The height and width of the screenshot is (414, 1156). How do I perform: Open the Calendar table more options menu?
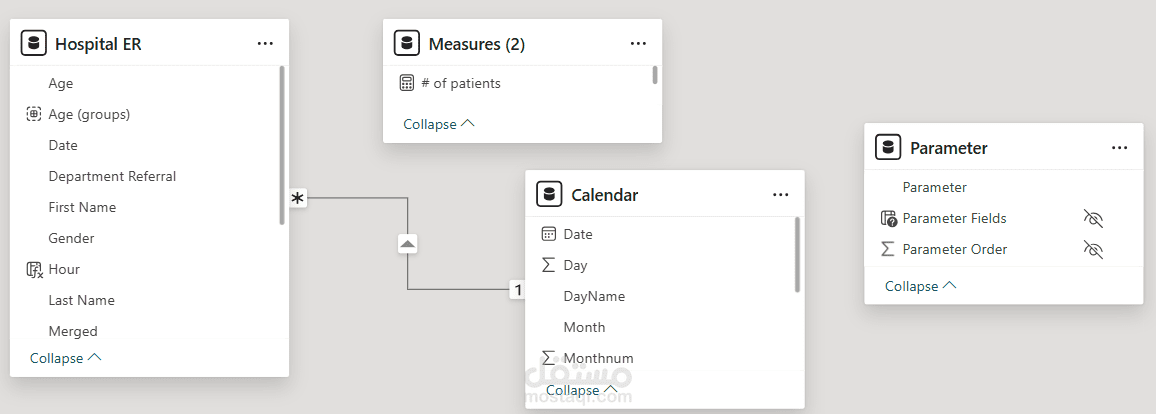click(x=780, y=194)
